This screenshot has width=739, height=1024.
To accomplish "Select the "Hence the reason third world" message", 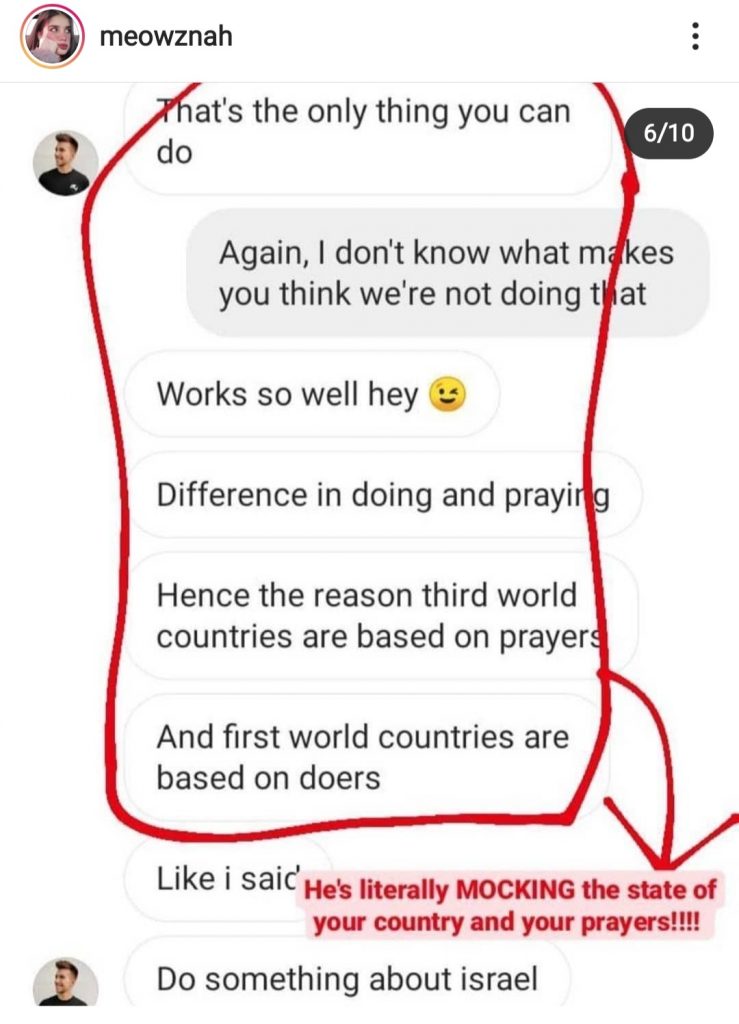I will point(381,616).
